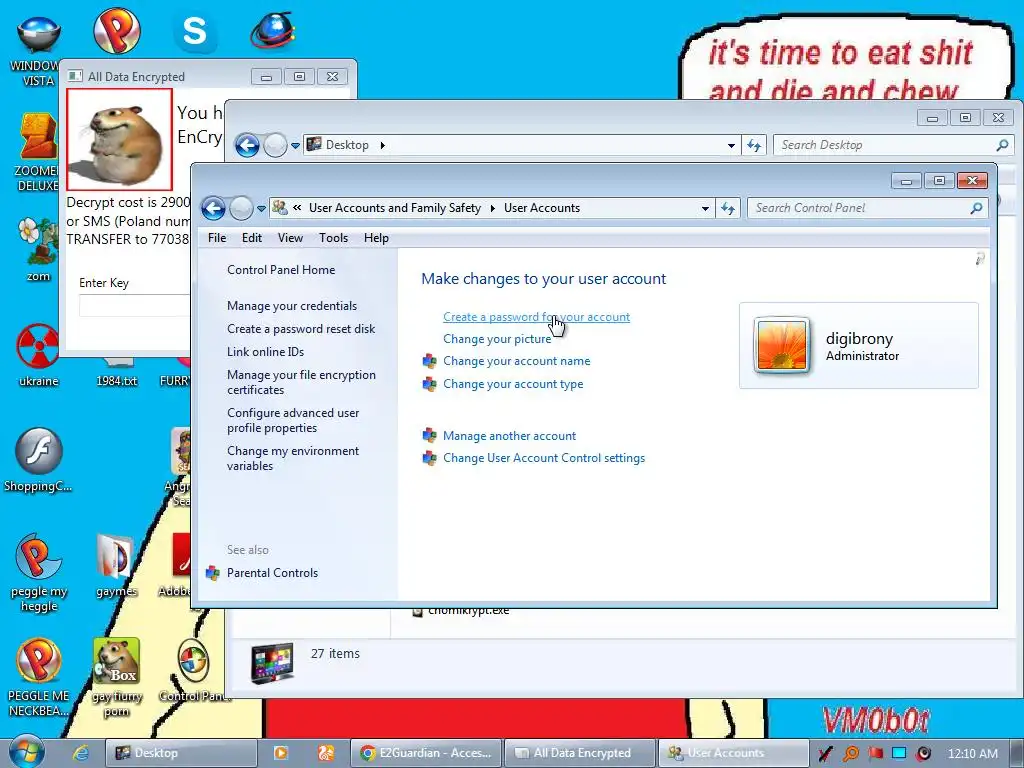Open the View menu
1024x768 pixels.
coord(290,238)
